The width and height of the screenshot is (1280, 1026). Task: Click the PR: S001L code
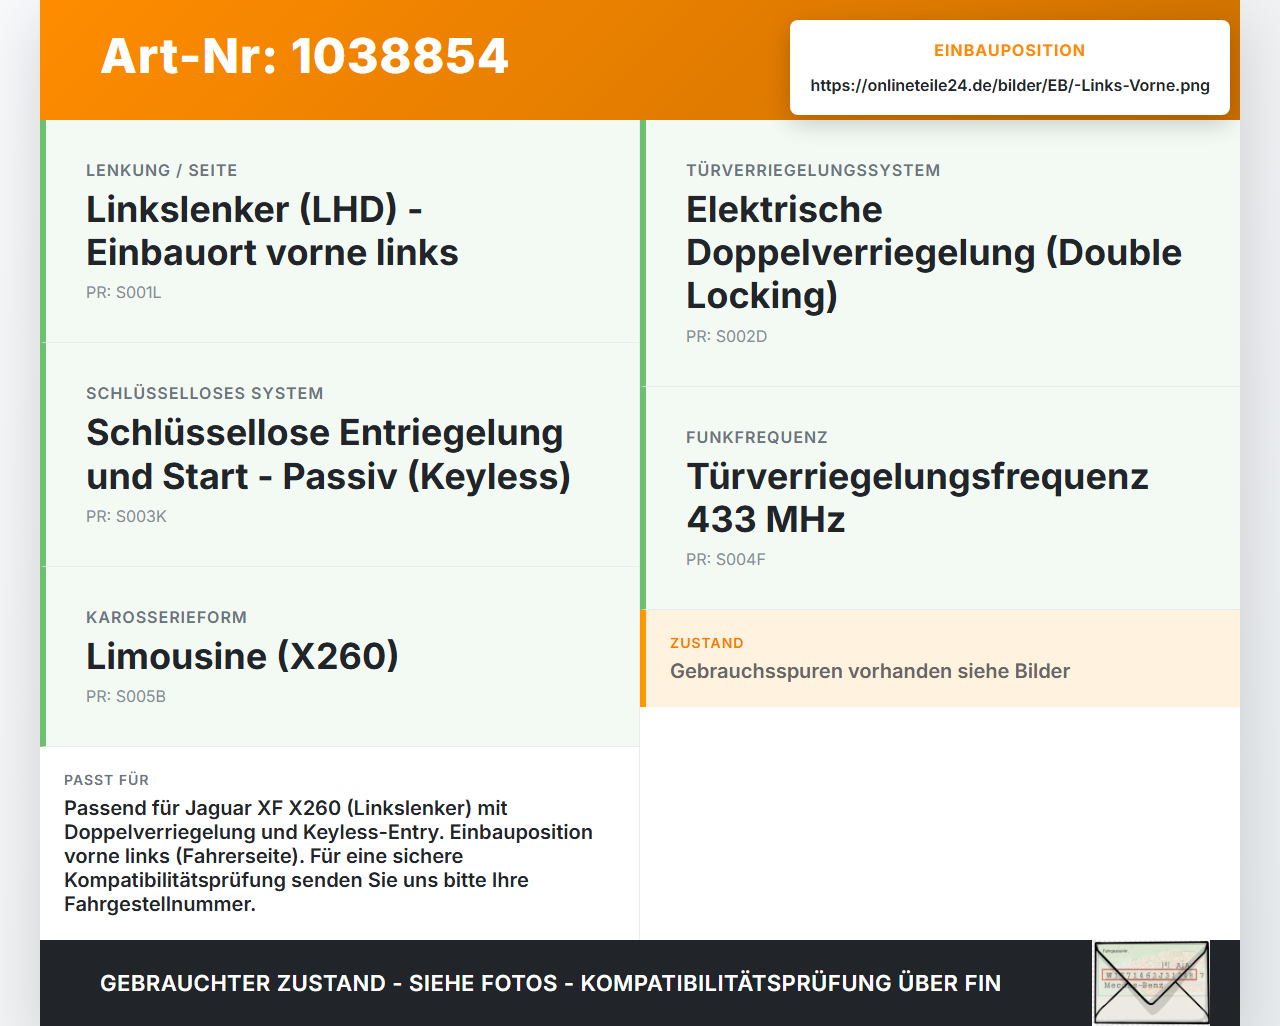click(x=124, y=293)
